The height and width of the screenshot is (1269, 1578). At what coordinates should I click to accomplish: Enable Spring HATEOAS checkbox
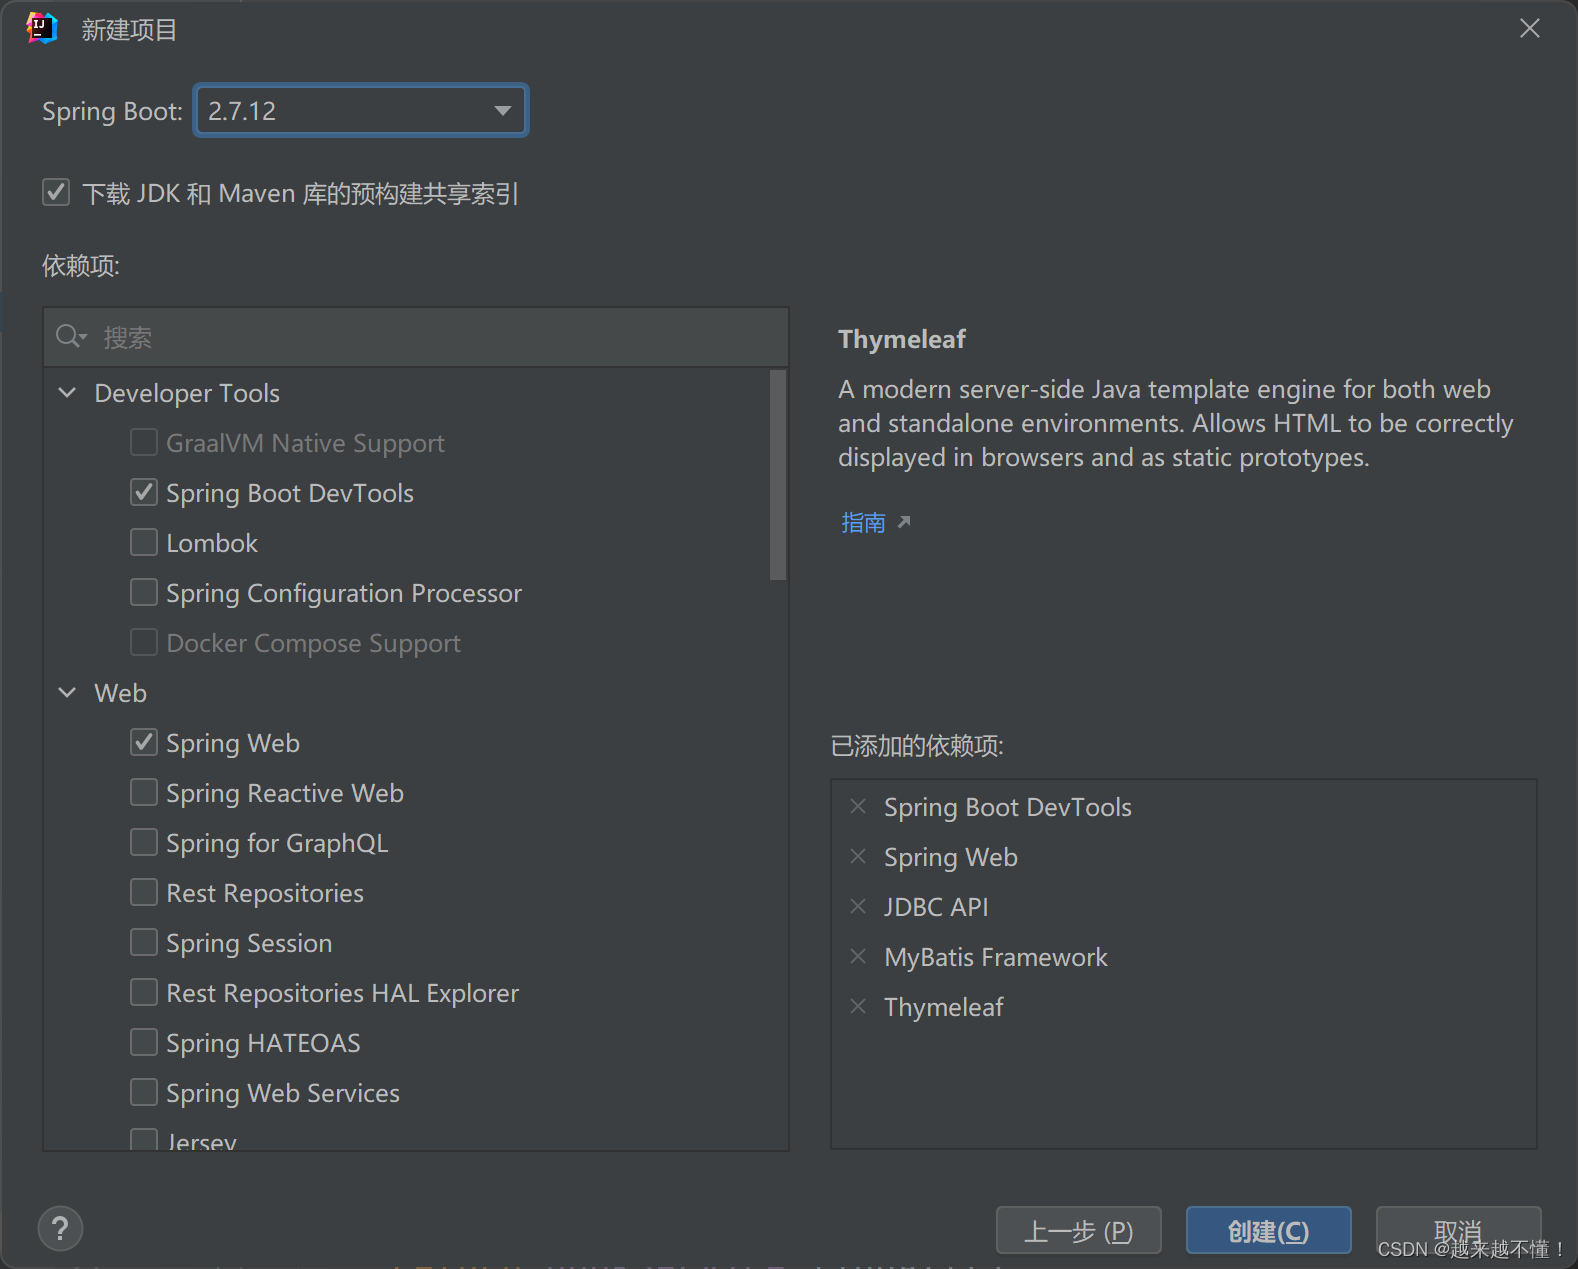pyautogui.click(x=144, y=1042)
